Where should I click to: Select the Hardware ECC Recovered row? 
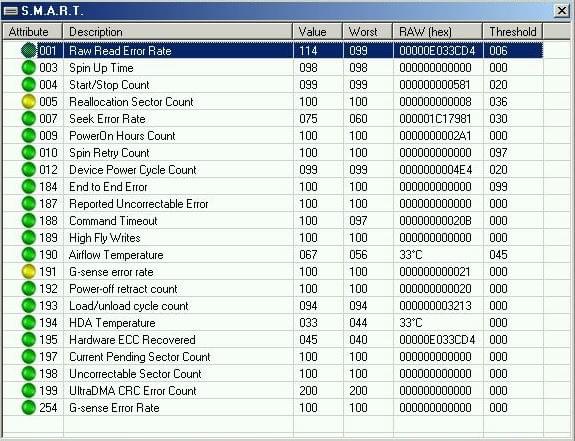[x=273, y=339]
